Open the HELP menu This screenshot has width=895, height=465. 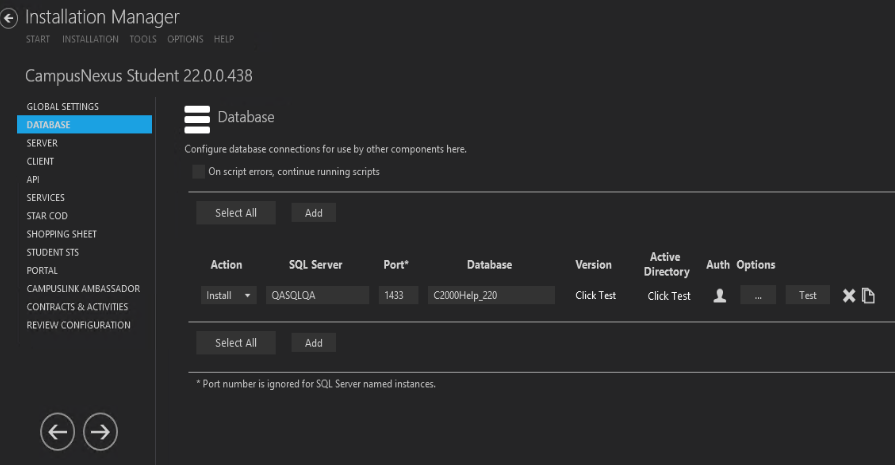coord(224,39)
